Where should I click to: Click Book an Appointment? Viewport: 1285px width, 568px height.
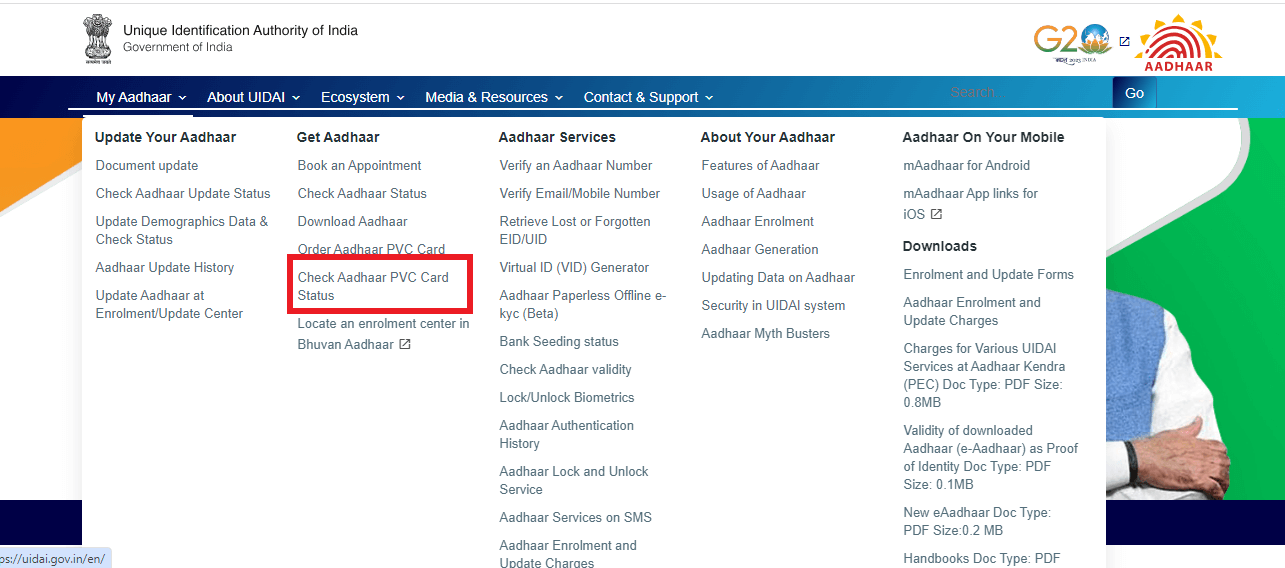(x=360, y=166)
